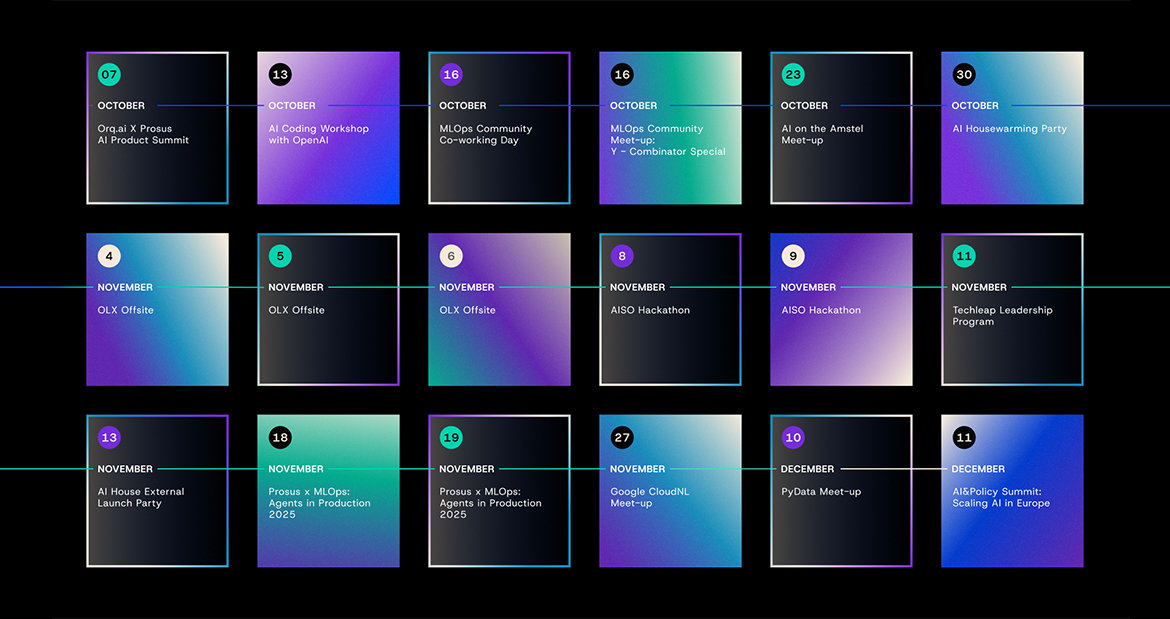The height and width of the screenshot is (619, 1170).
Task: Click the green 07 date badge
Action: [108, 75]
